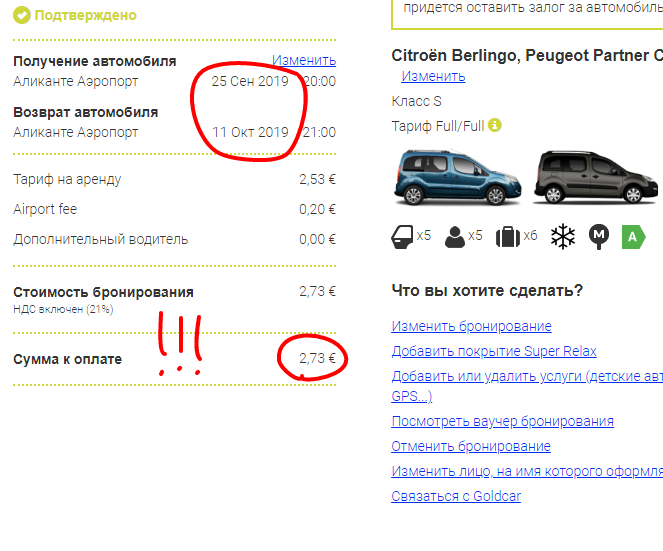Click the manual transmission M icon

click(599, 236)
